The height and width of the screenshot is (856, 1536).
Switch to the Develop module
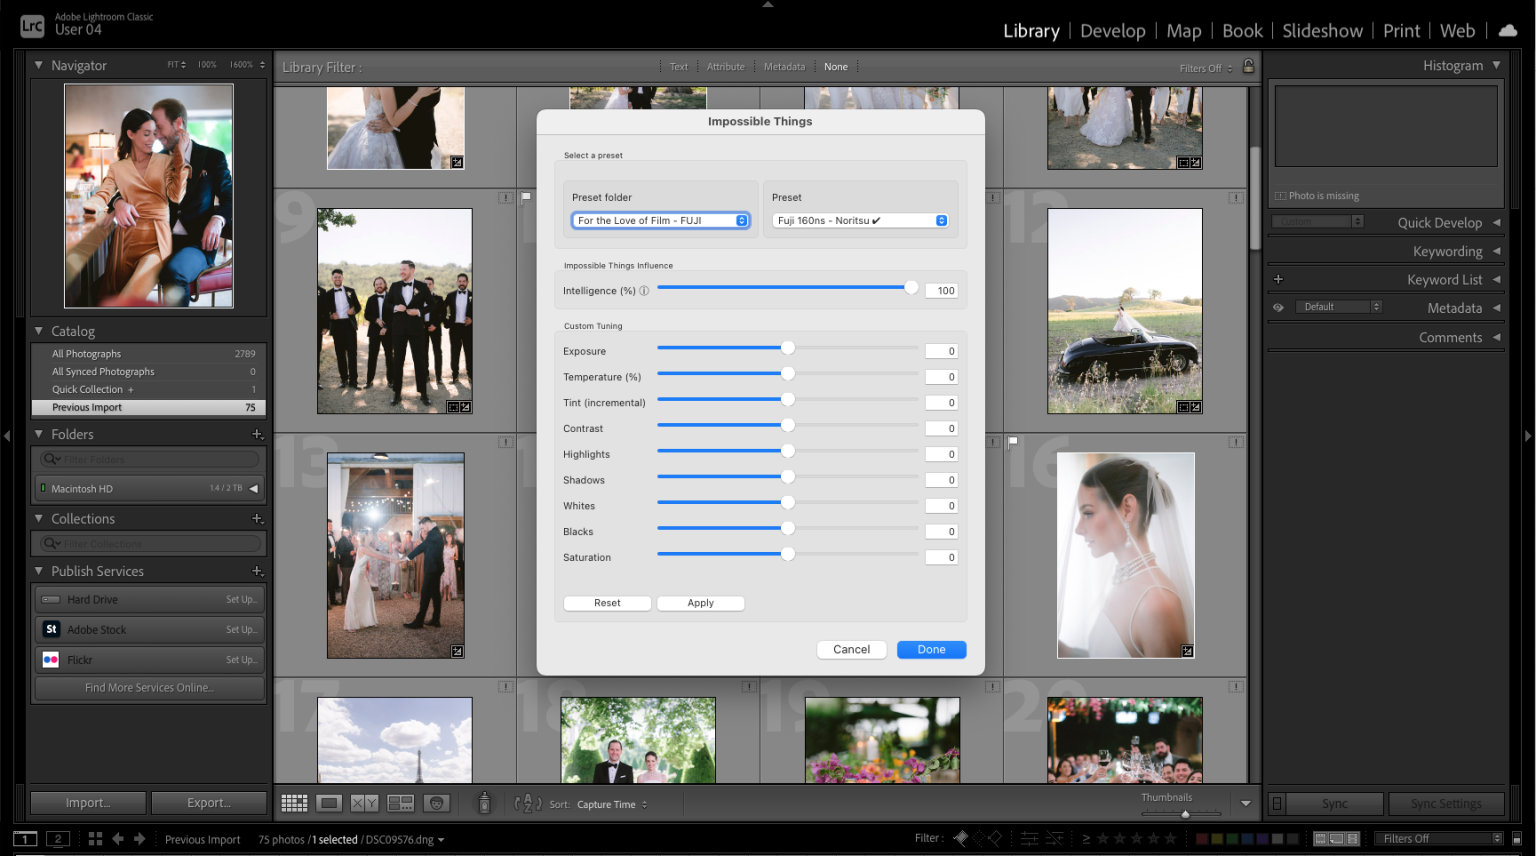(x=1112, y=31)
